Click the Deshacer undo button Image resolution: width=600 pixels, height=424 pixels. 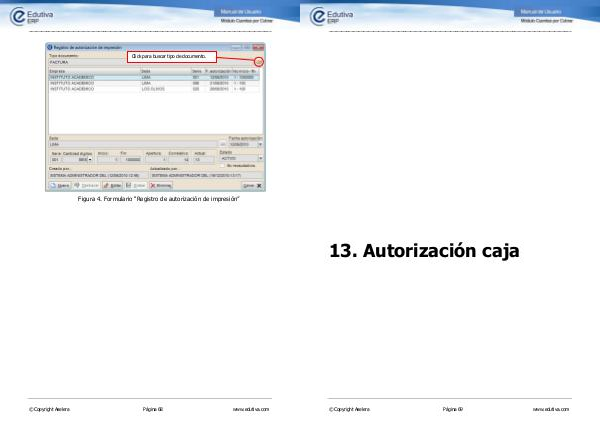86,186
